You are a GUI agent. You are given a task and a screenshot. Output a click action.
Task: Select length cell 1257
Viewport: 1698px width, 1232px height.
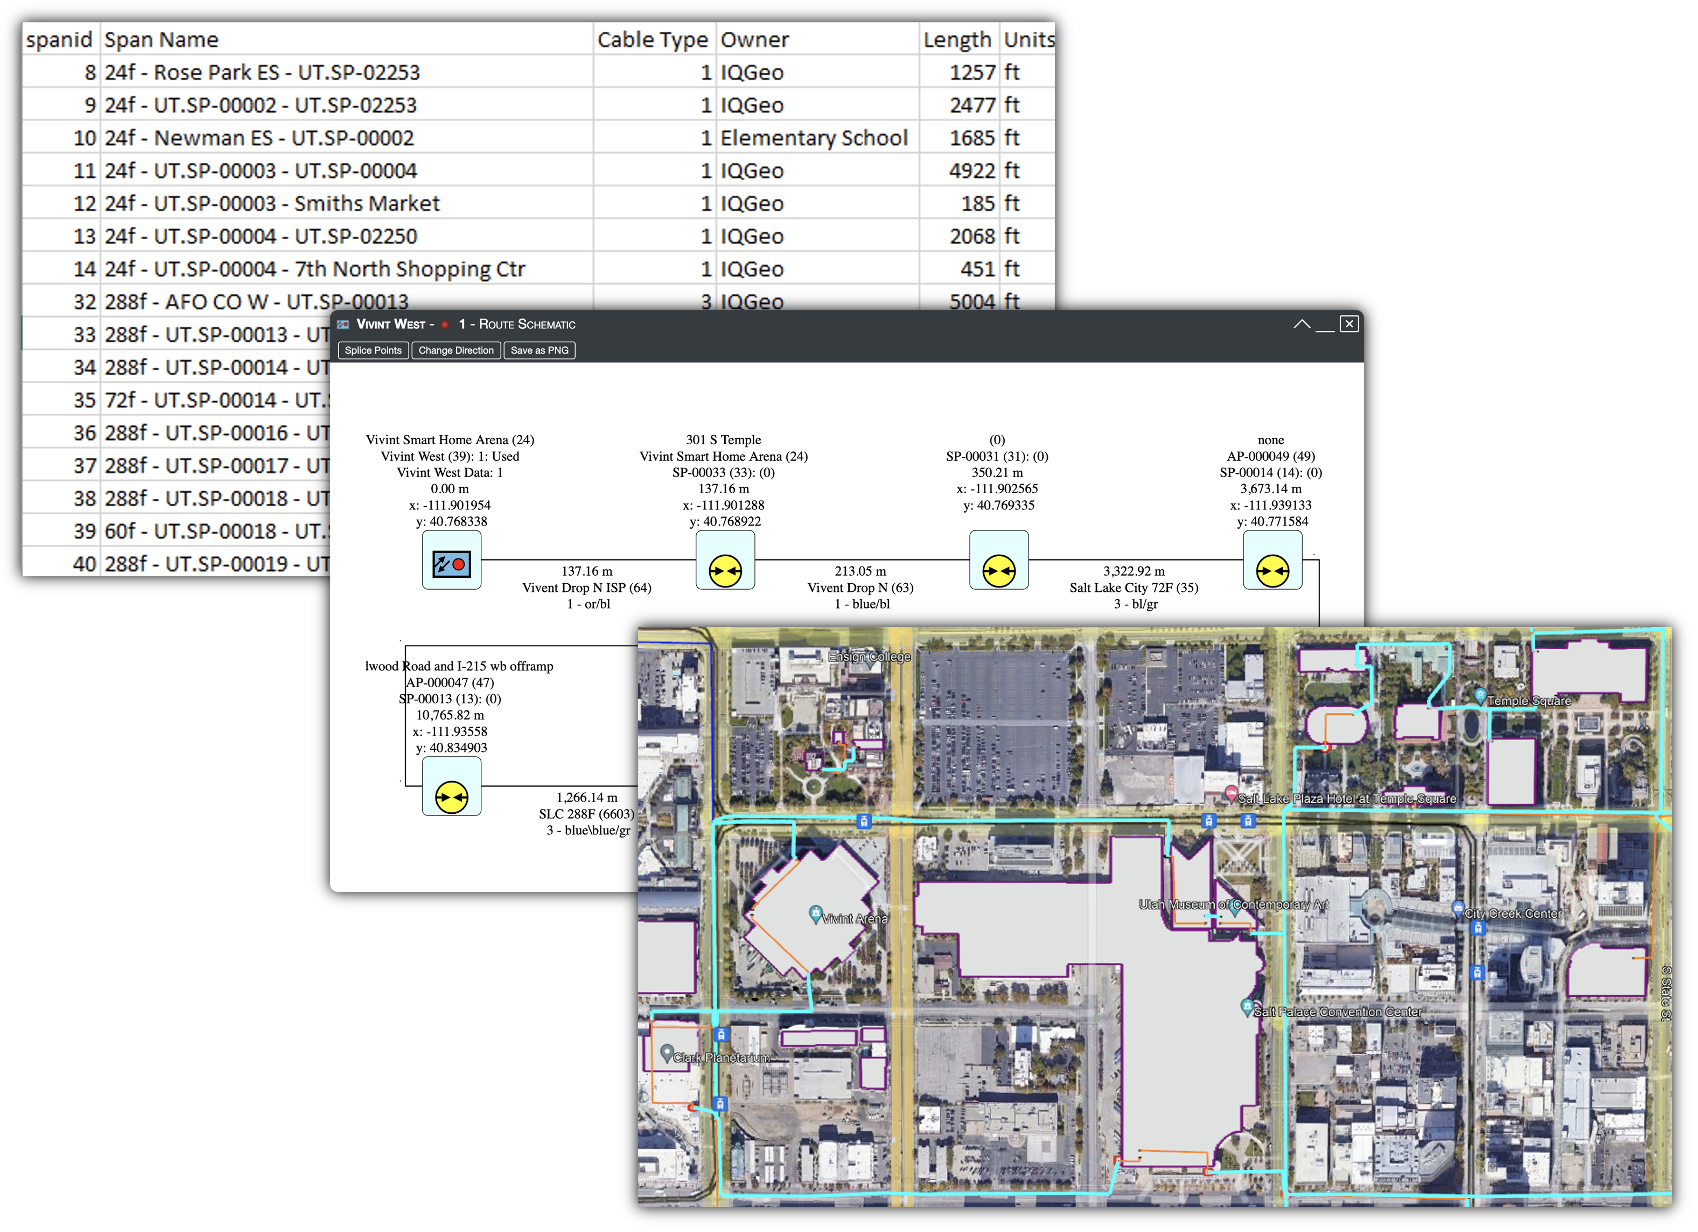(x=958, y=72)
